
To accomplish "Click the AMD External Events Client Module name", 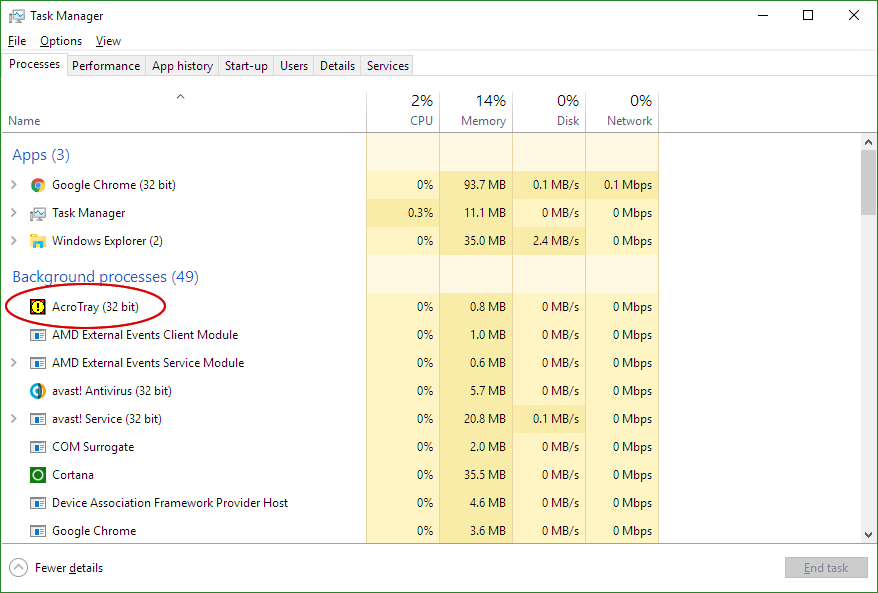I will (x=145, y=335).
